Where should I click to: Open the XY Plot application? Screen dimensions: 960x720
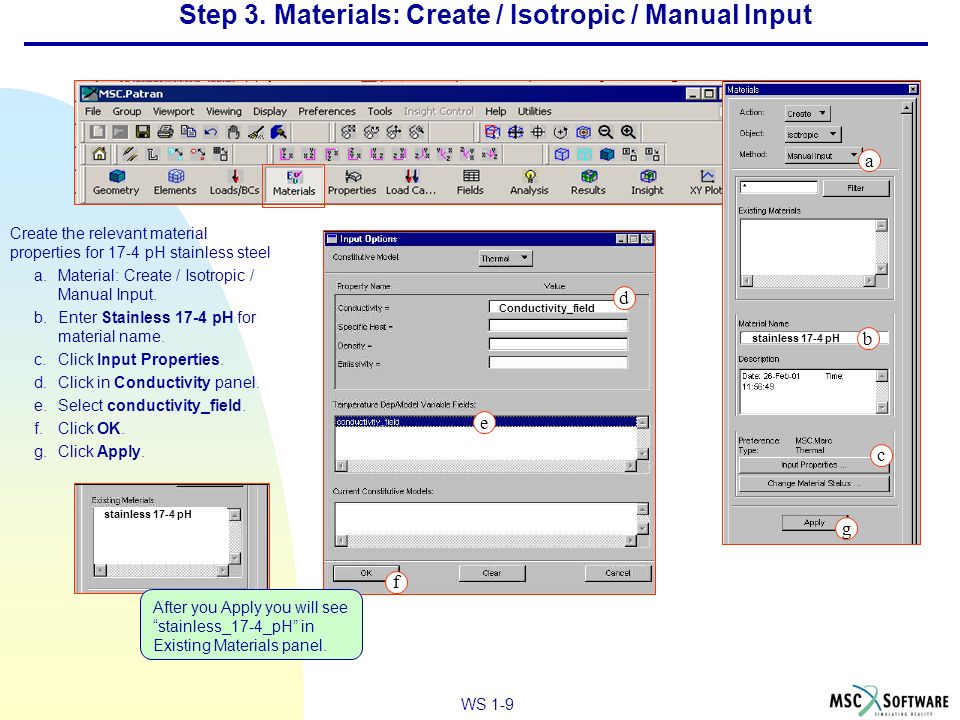click(x=706, y=182)
